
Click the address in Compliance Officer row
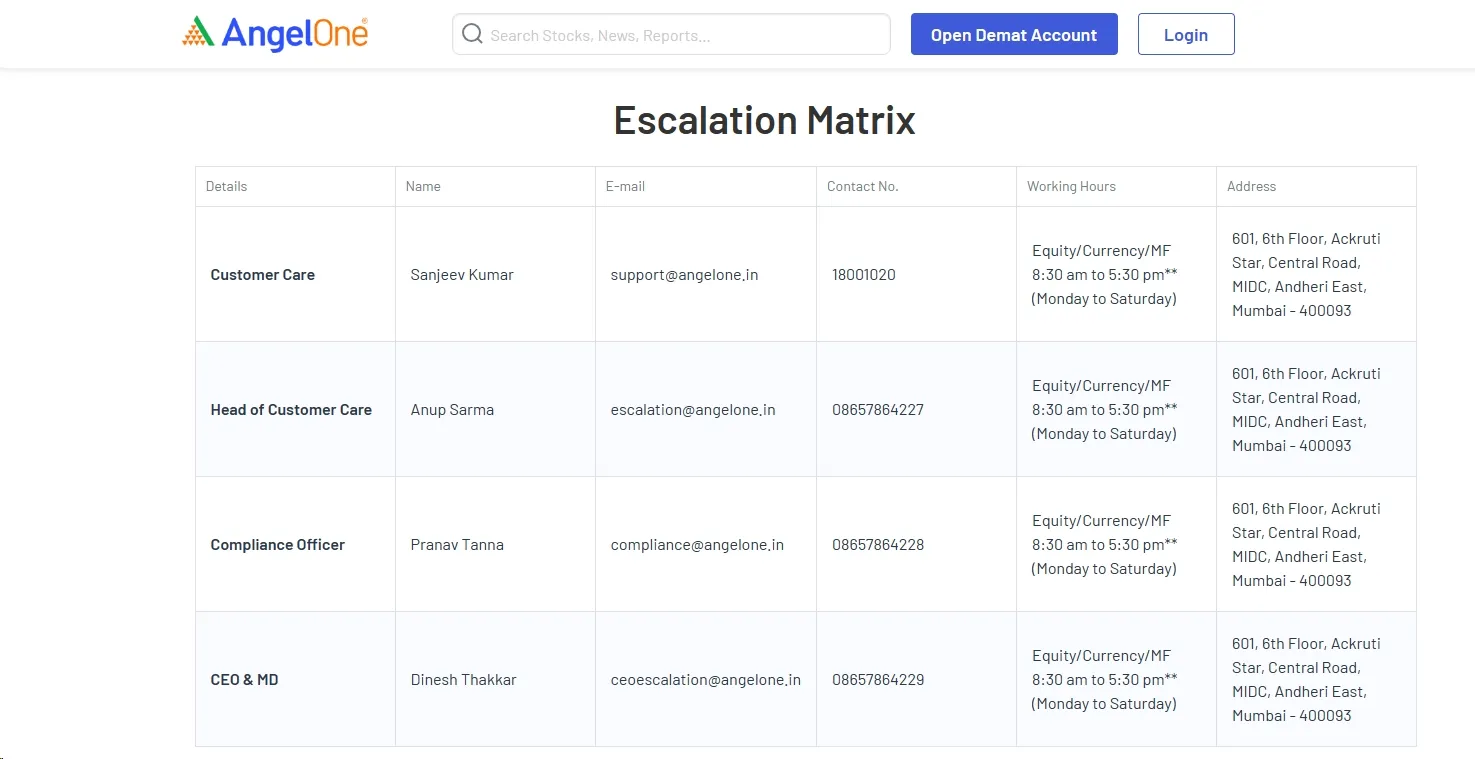point(1306,545)
